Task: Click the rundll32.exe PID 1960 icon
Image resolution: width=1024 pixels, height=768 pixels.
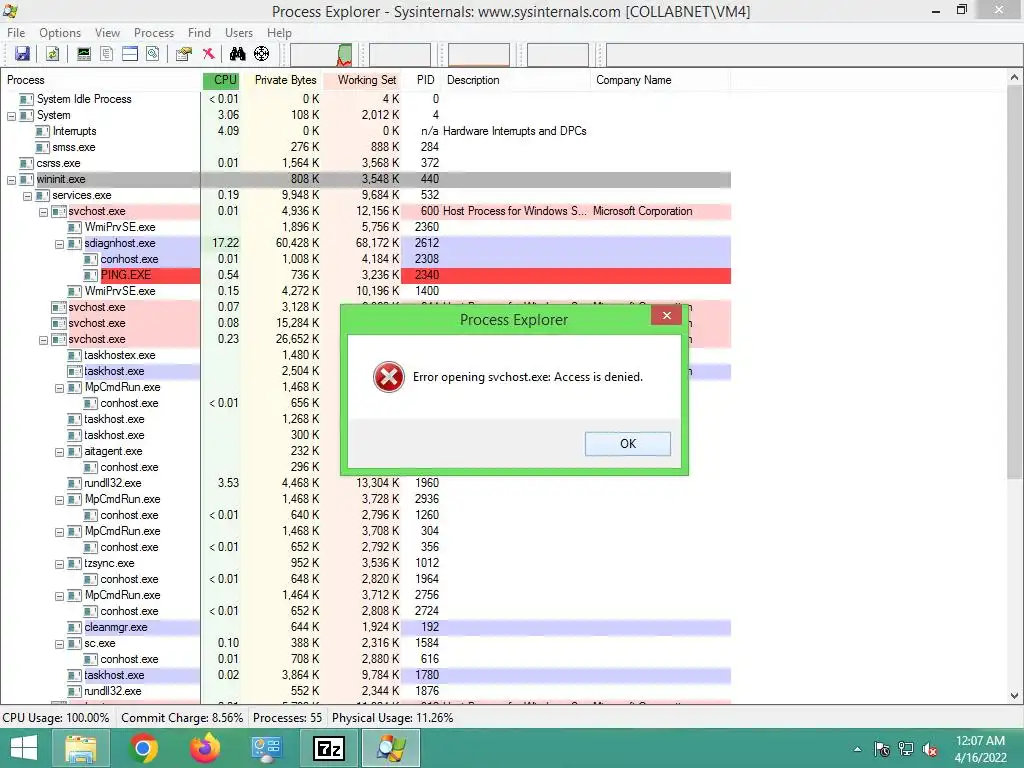Action: [x=74, y=483]
